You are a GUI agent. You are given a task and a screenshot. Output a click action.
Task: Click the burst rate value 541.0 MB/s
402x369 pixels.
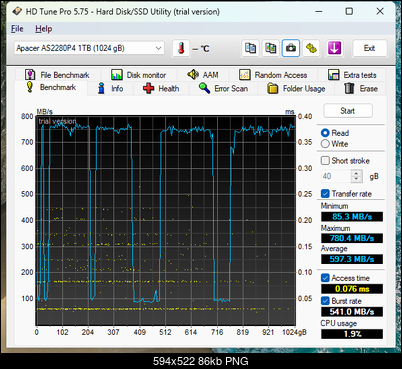point(352,312)
